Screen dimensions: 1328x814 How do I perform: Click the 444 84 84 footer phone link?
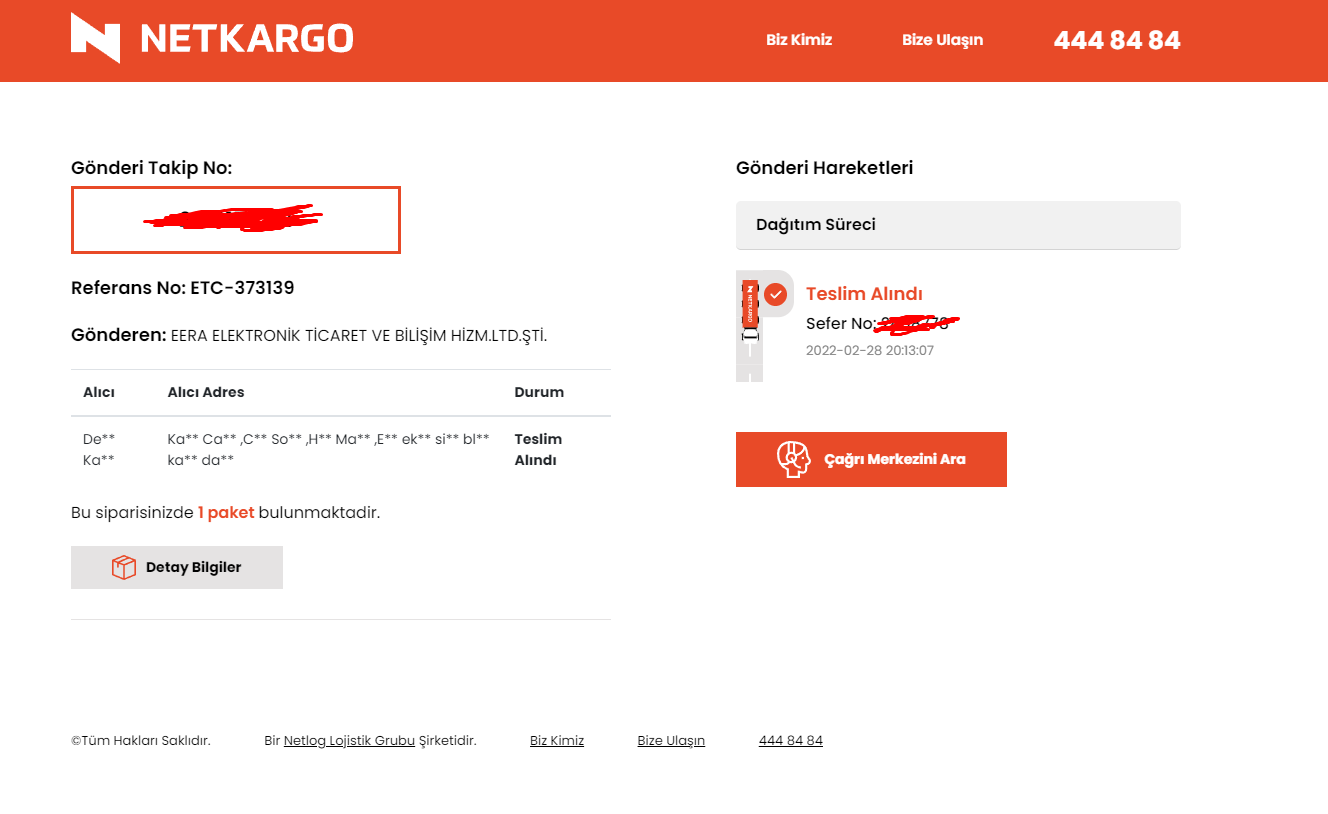[791, 741]
